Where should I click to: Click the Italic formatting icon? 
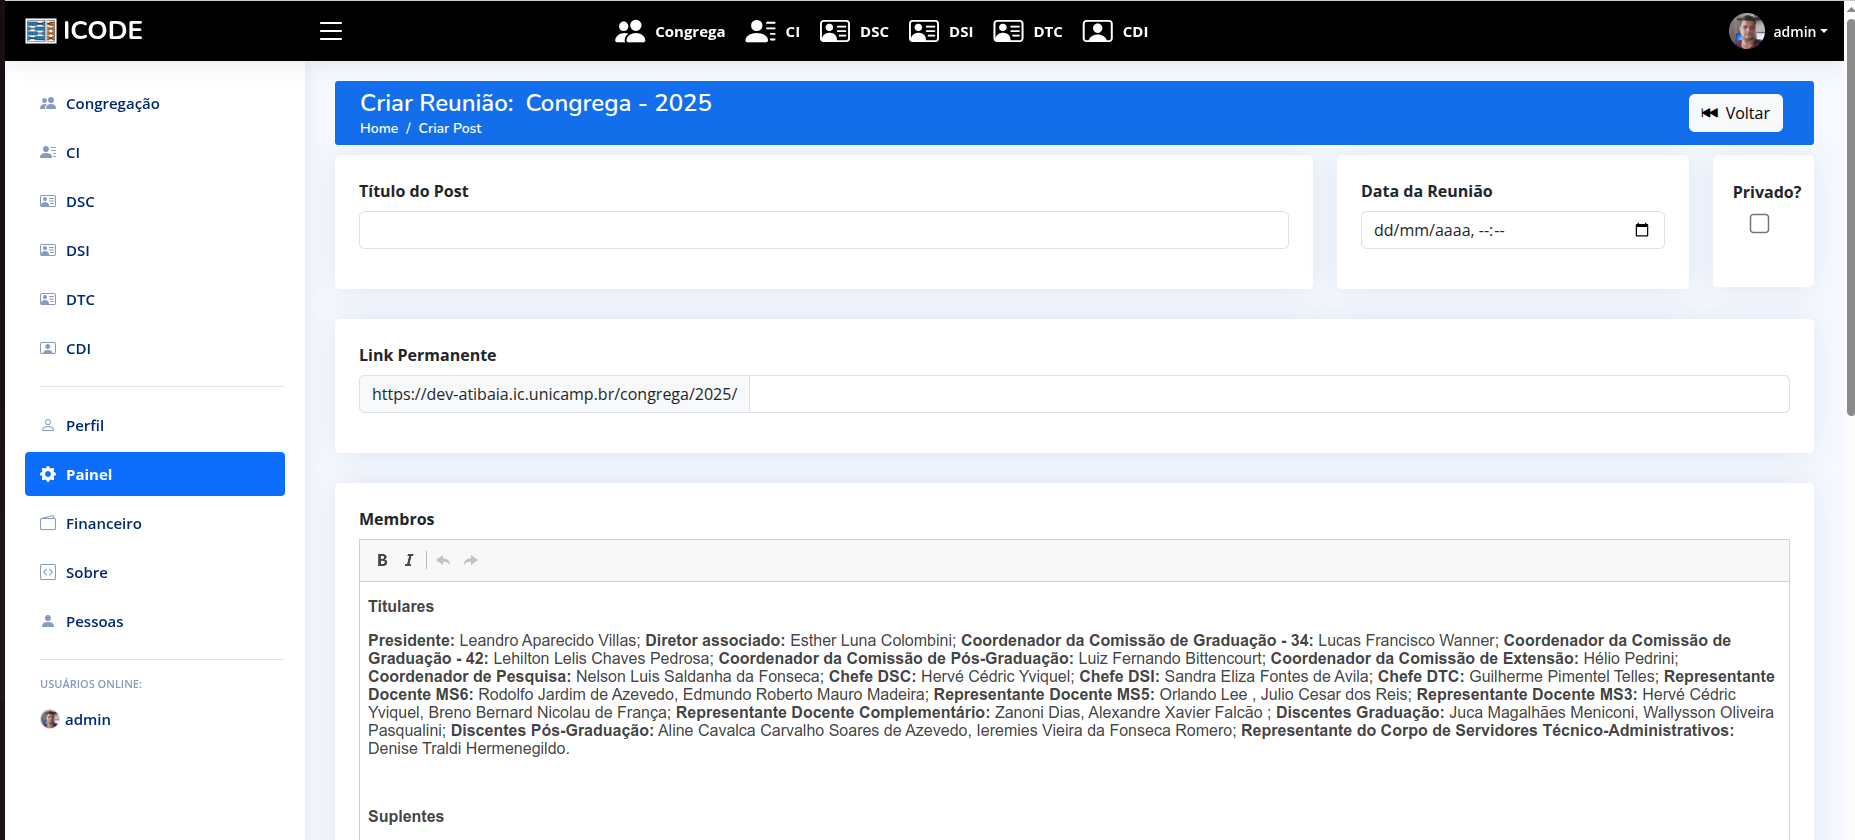409,560
